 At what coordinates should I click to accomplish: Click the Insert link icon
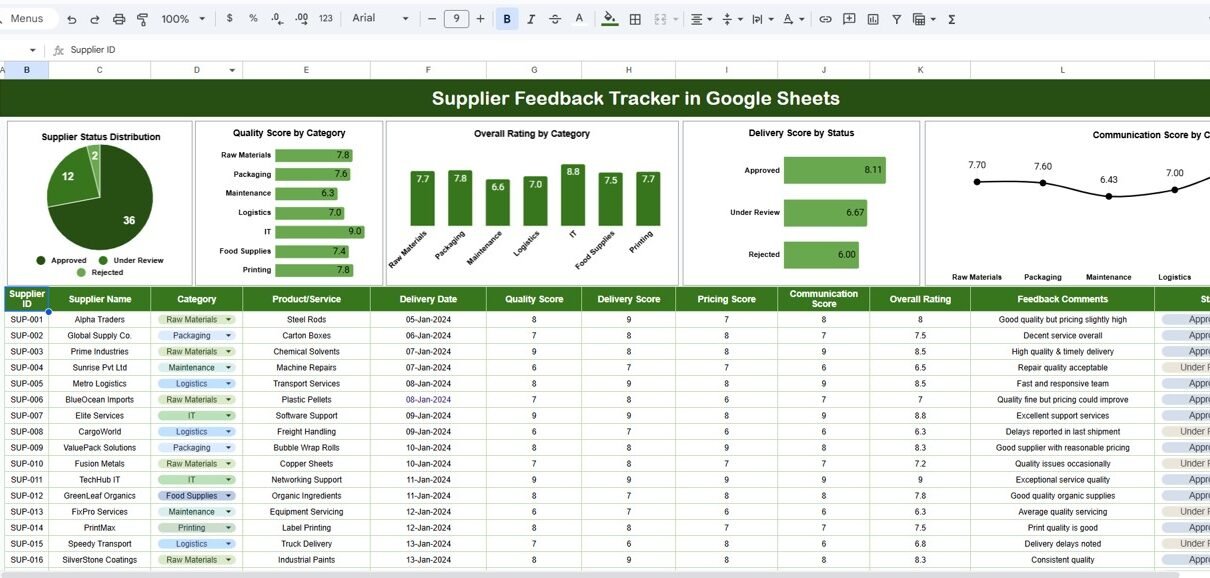click(x=825, y=19)
